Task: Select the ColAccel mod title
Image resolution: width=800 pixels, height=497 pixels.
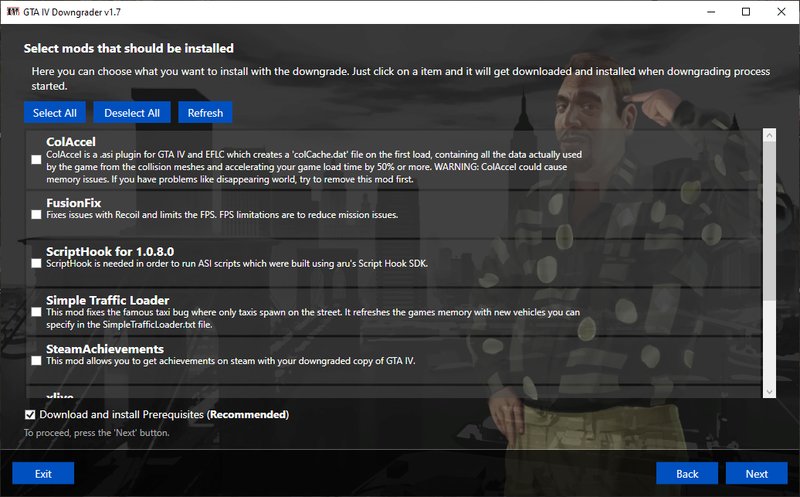Action: pyautogui.click(x=71, y=142)
